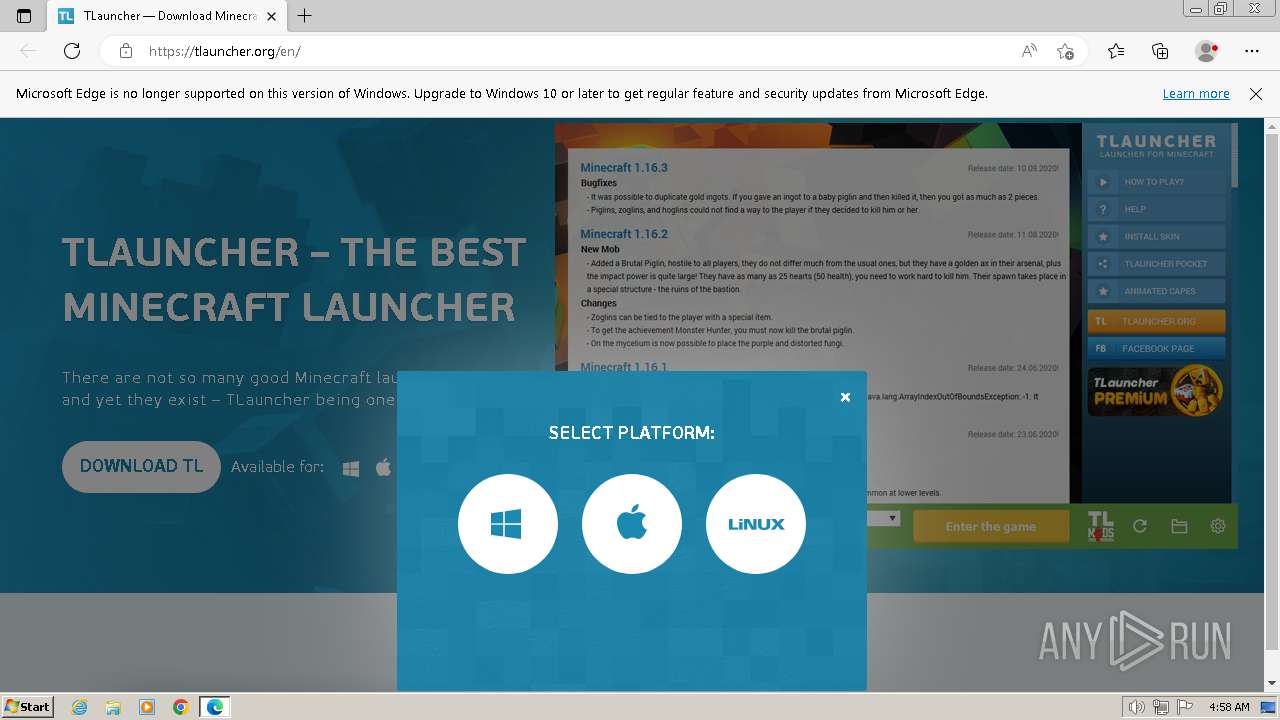Click the 4:58 AM clock

[1229, 707]
